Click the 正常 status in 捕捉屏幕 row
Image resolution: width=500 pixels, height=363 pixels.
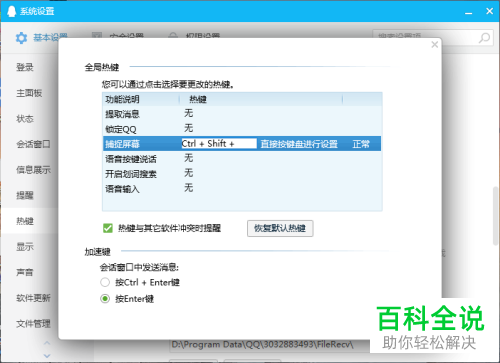(361, 144)
